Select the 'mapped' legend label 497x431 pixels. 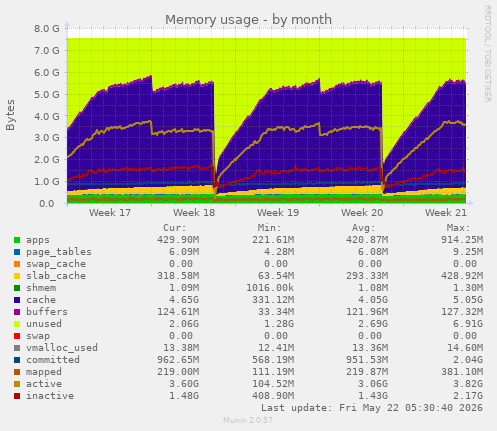44,372
